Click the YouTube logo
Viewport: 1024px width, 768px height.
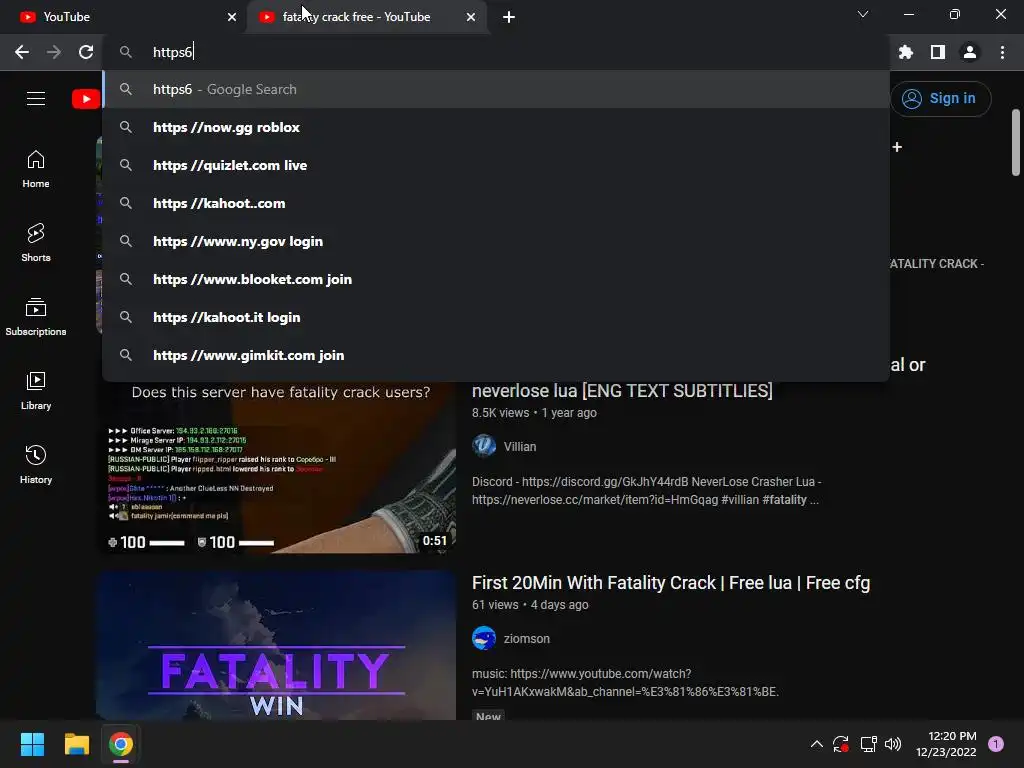(86, 99)
